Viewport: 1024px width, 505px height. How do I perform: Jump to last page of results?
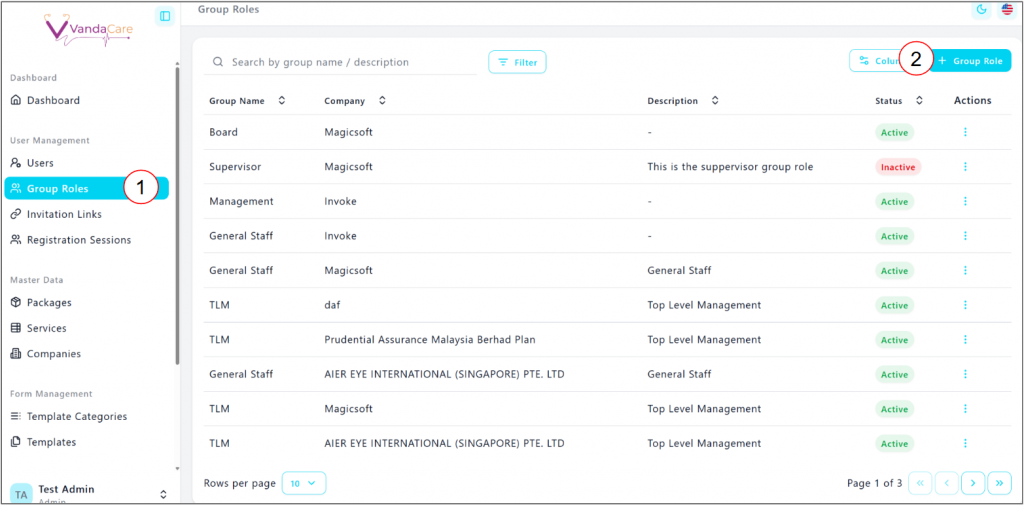pos(999,483)
